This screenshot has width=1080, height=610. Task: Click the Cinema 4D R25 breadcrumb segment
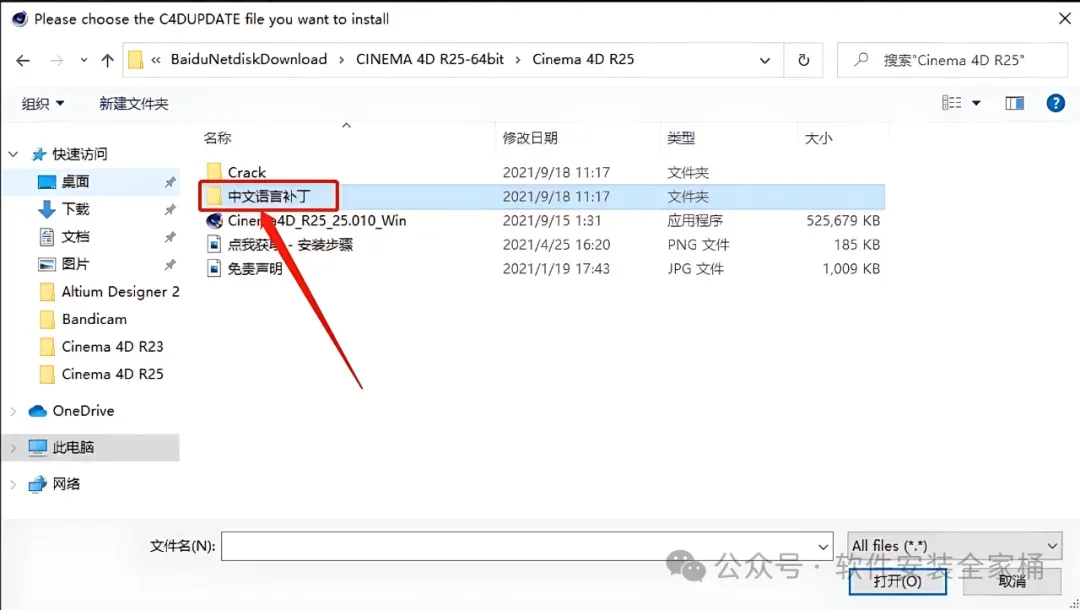click(583, 59)
